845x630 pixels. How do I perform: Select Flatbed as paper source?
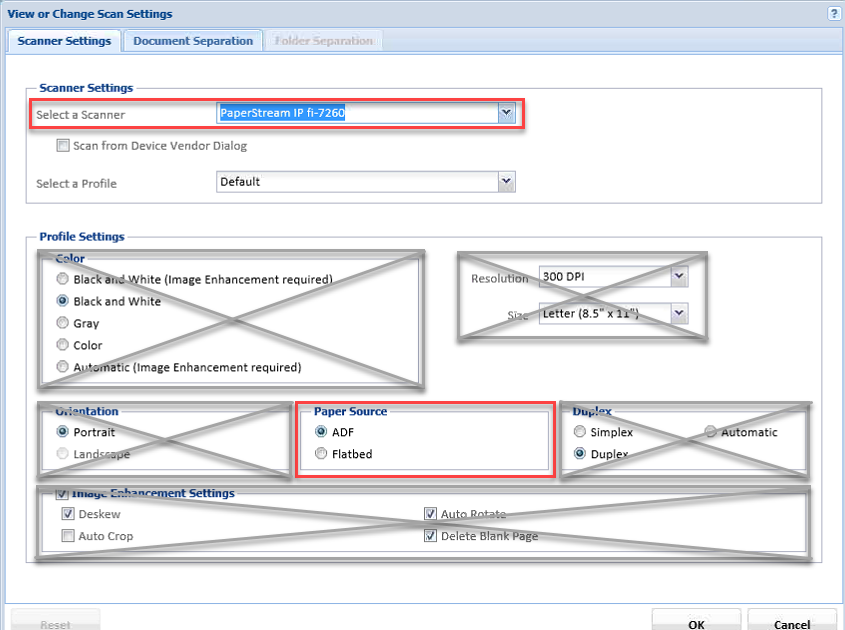point(321,454)
